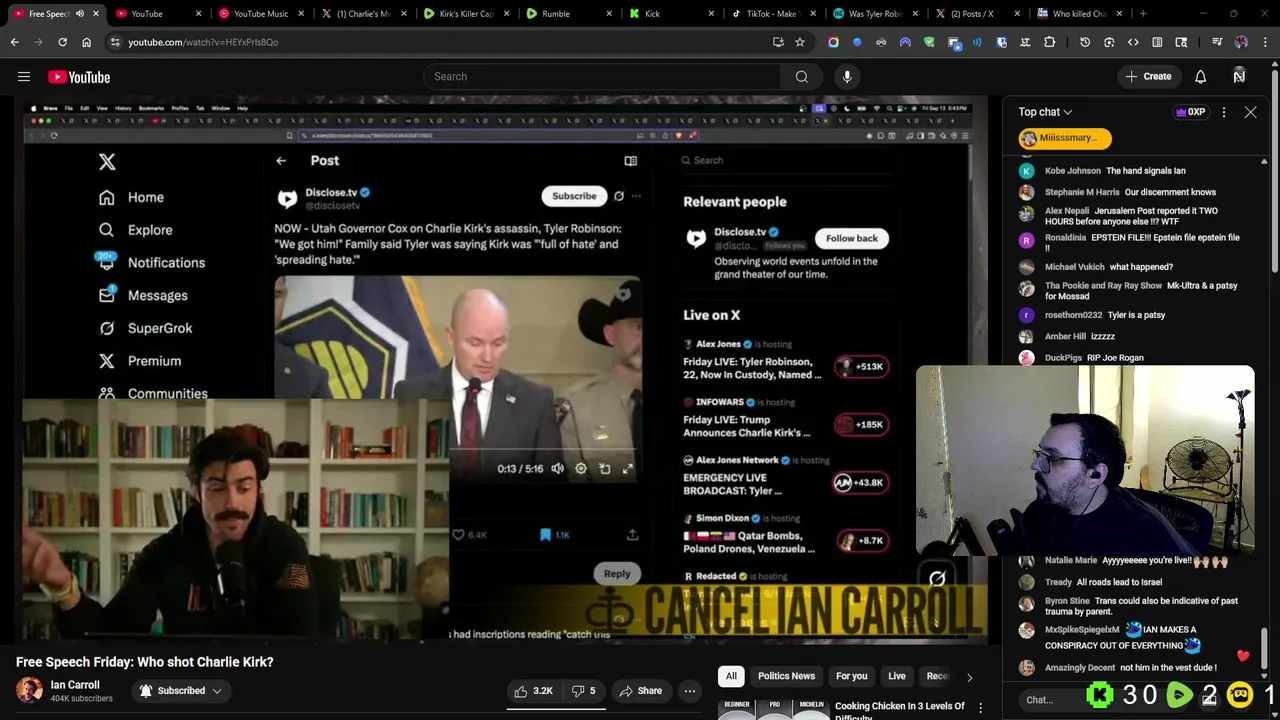Open the browser three-dot menu

(1266, 42)
